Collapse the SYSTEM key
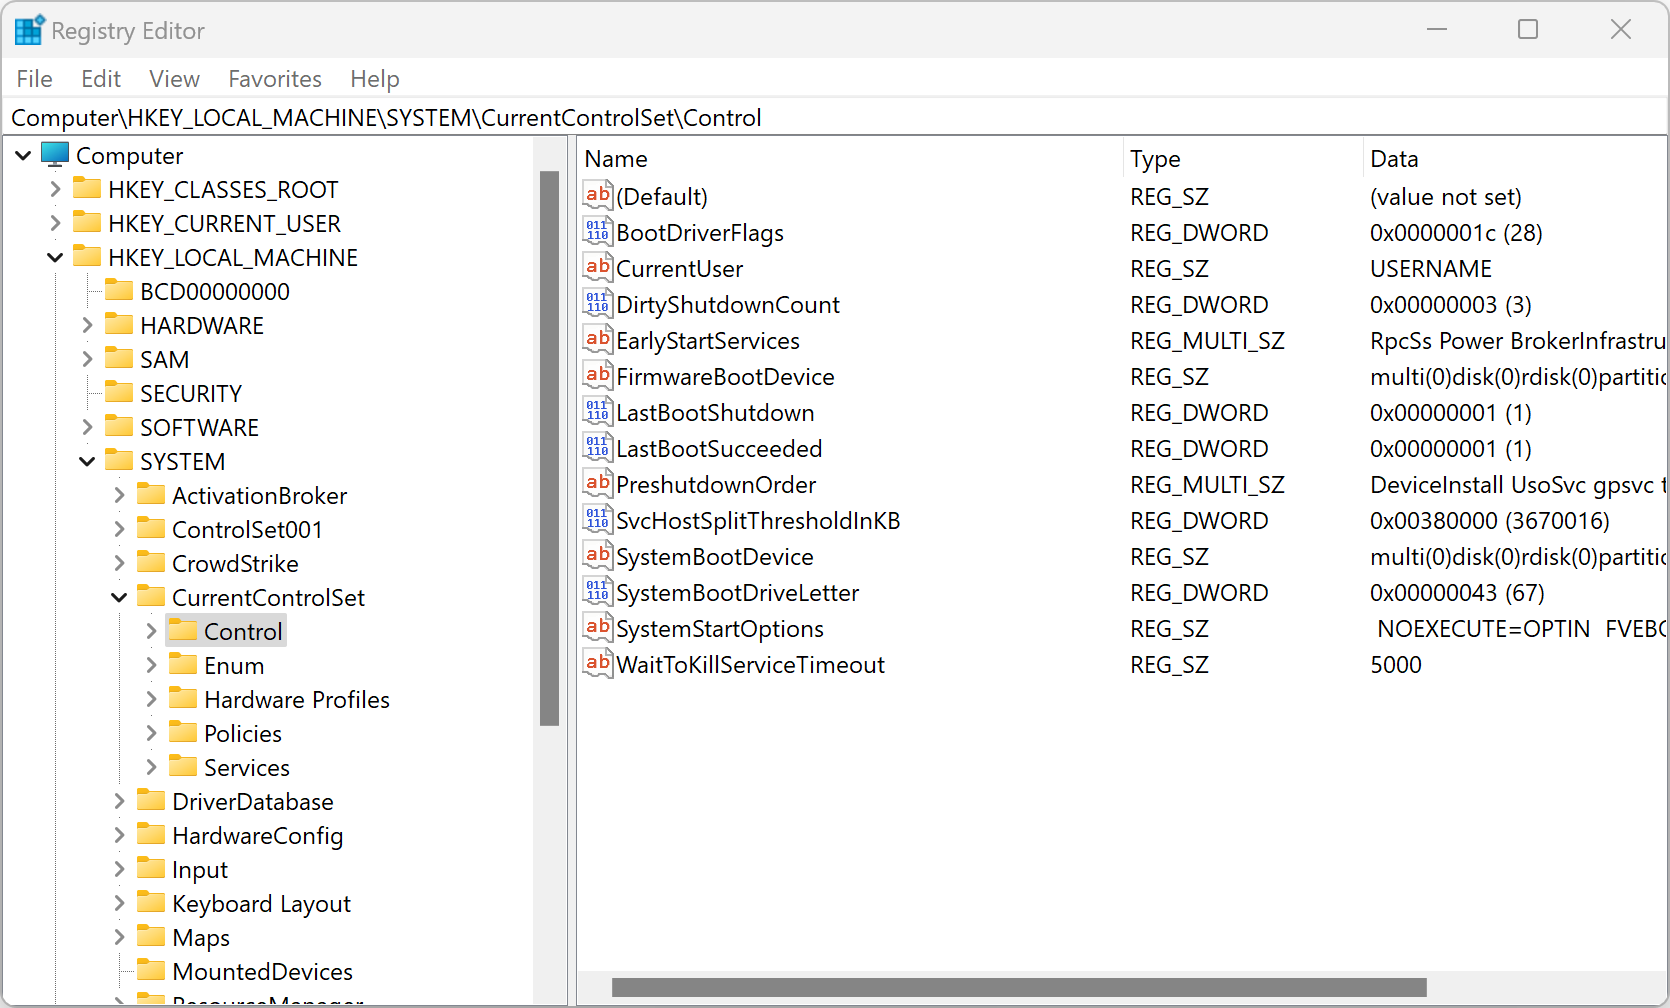The image size is (1670, 1008). 87,461
